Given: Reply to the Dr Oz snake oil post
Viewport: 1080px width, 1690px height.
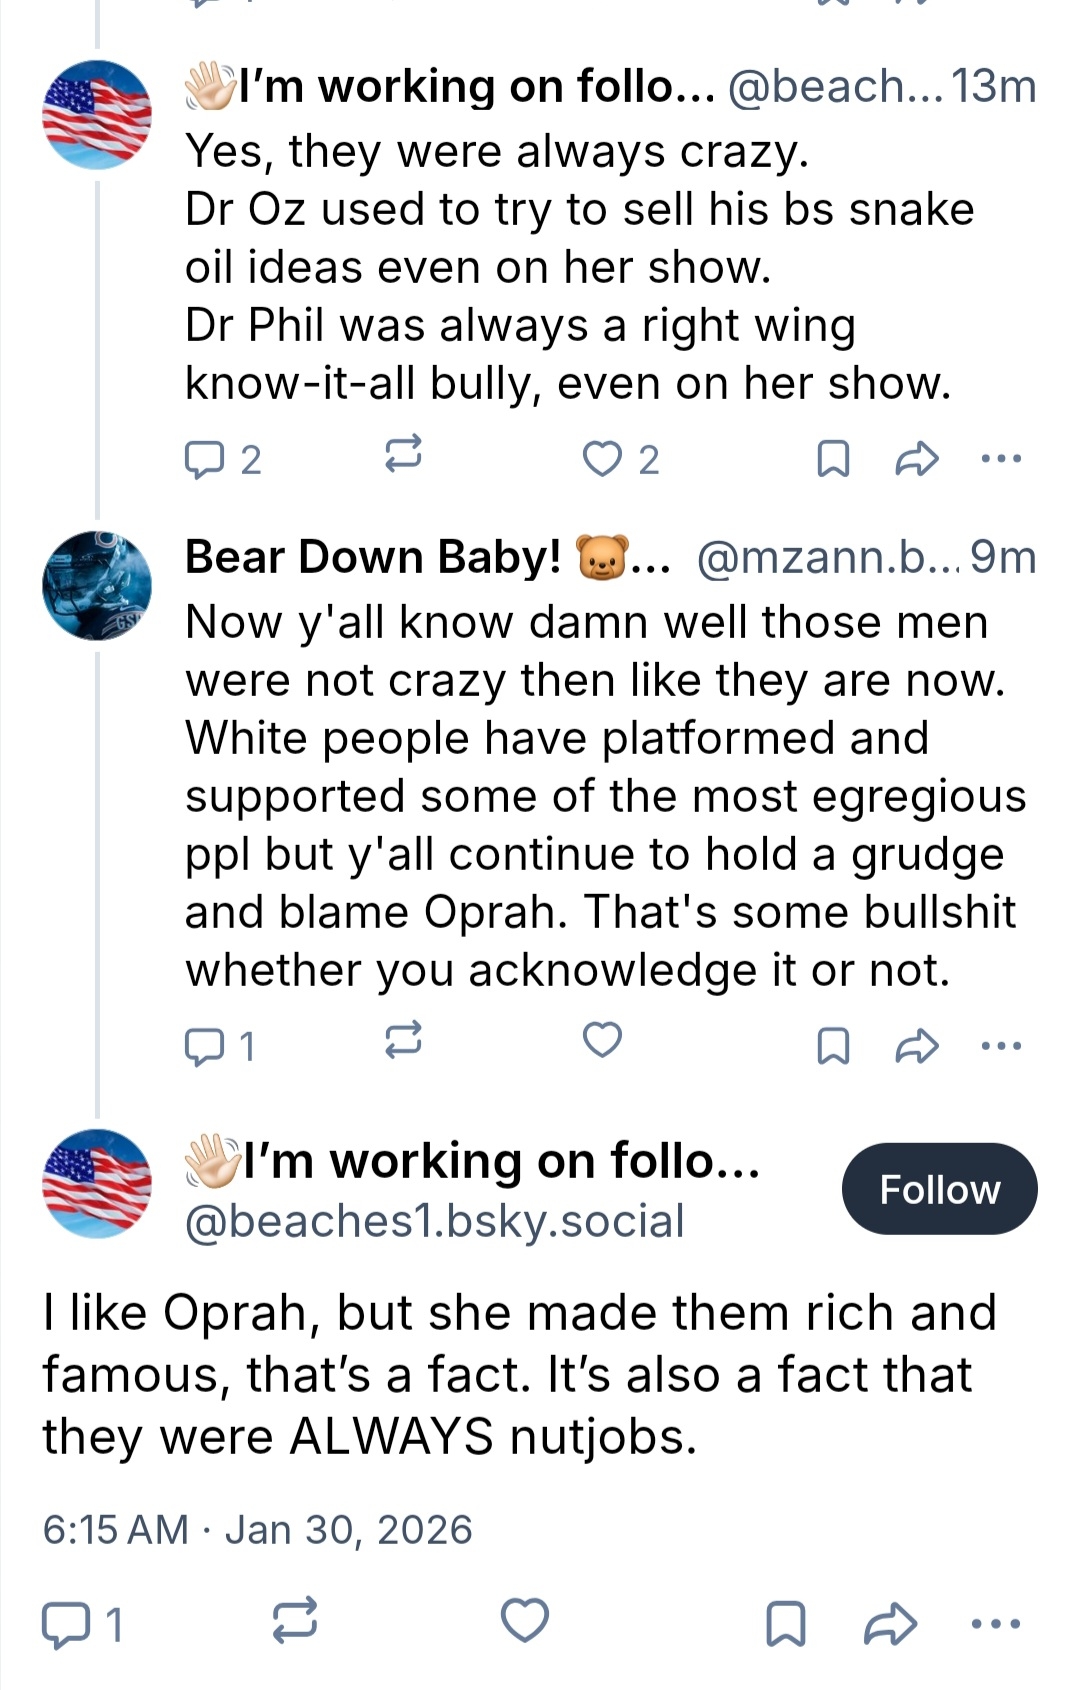Looking at the screenshot, I should (x=205, y=459).
